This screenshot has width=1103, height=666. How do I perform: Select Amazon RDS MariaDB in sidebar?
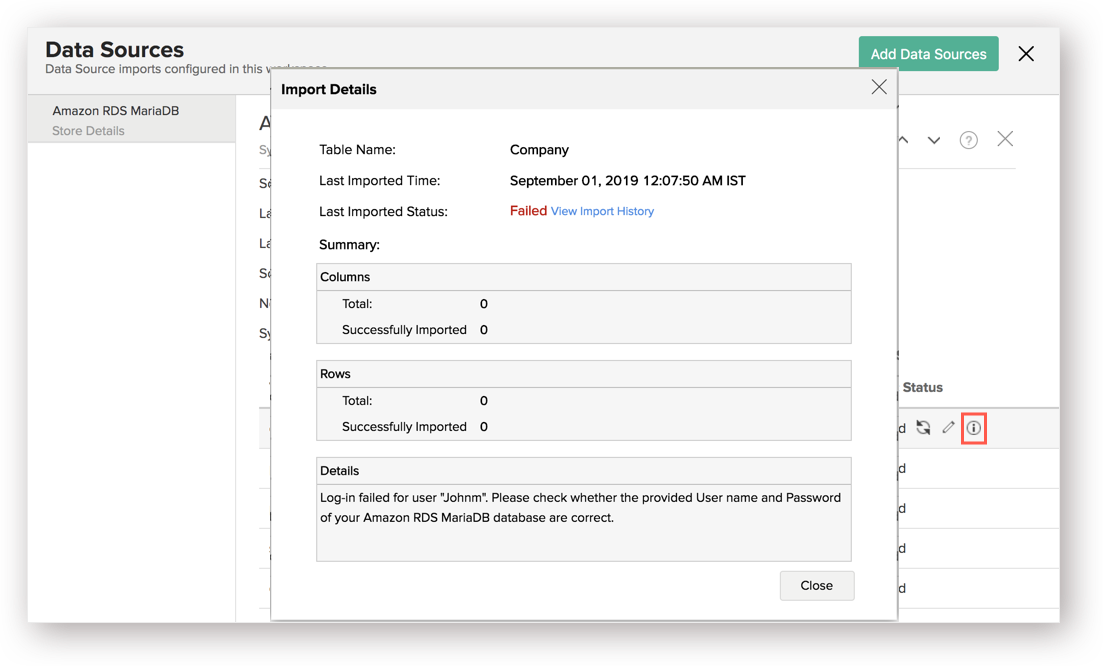pyautogui.click(x=116, y=111)
